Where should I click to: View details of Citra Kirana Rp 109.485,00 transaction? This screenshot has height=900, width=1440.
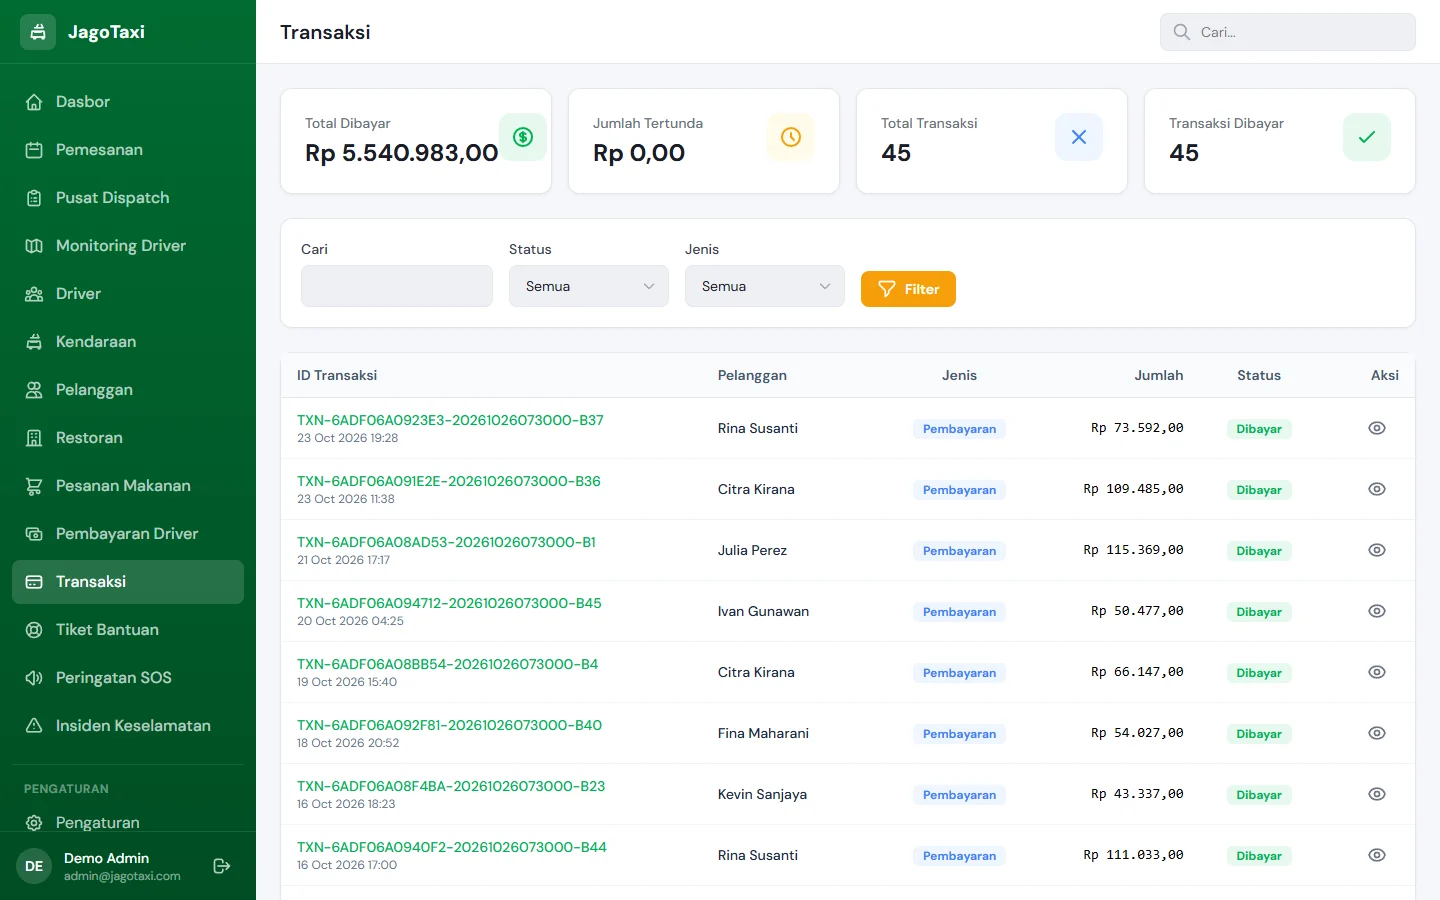pyautogui.click(x=1377, y=489)
